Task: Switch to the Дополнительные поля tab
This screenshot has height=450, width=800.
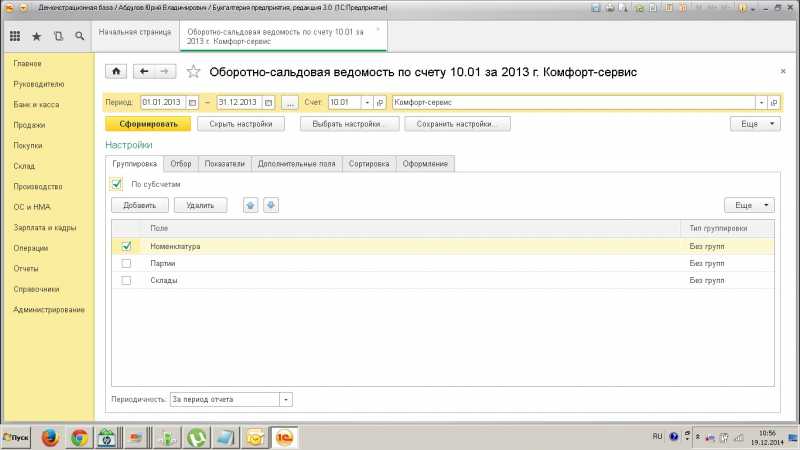Action: click(296, 164)
